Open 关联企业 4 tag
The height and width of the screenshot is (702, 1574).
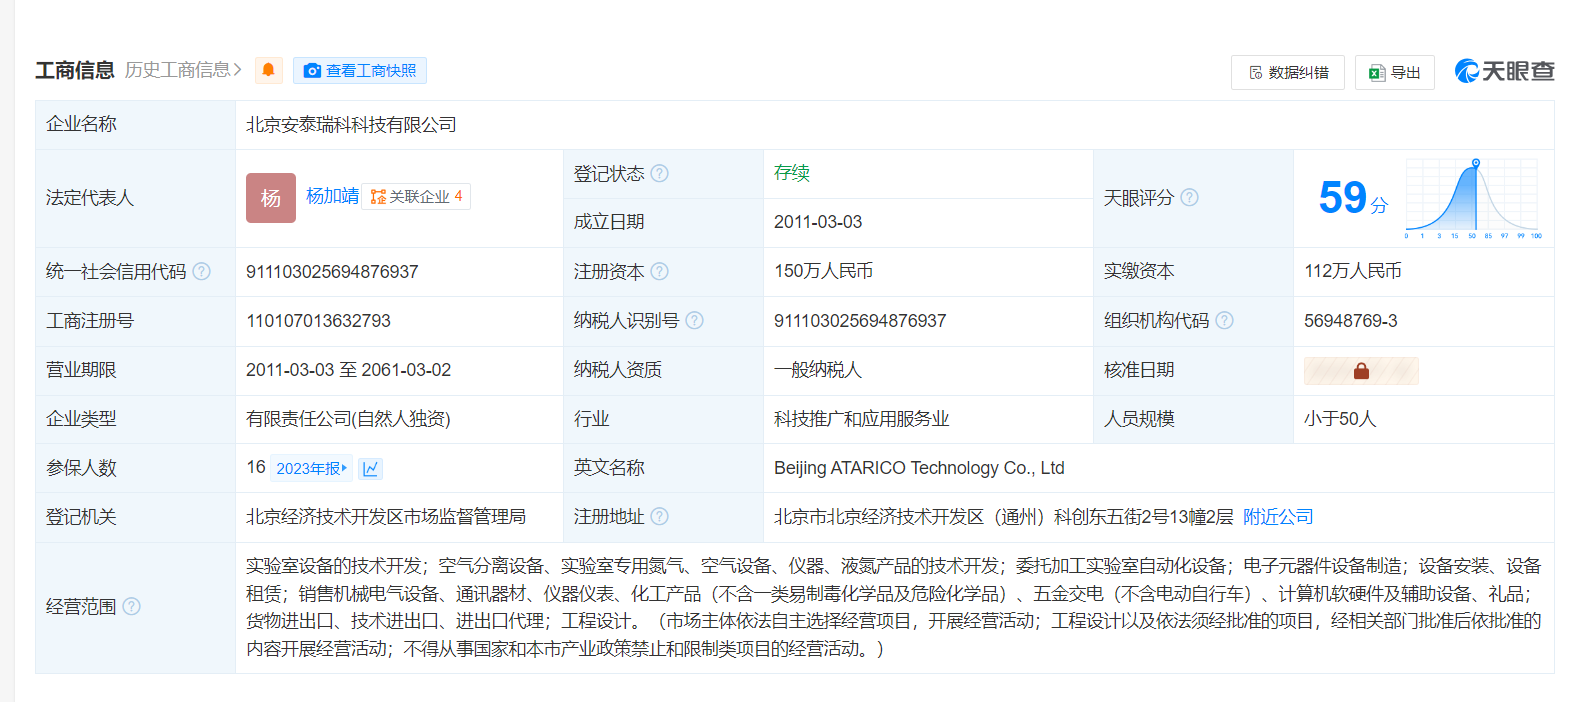coord(416,197)
